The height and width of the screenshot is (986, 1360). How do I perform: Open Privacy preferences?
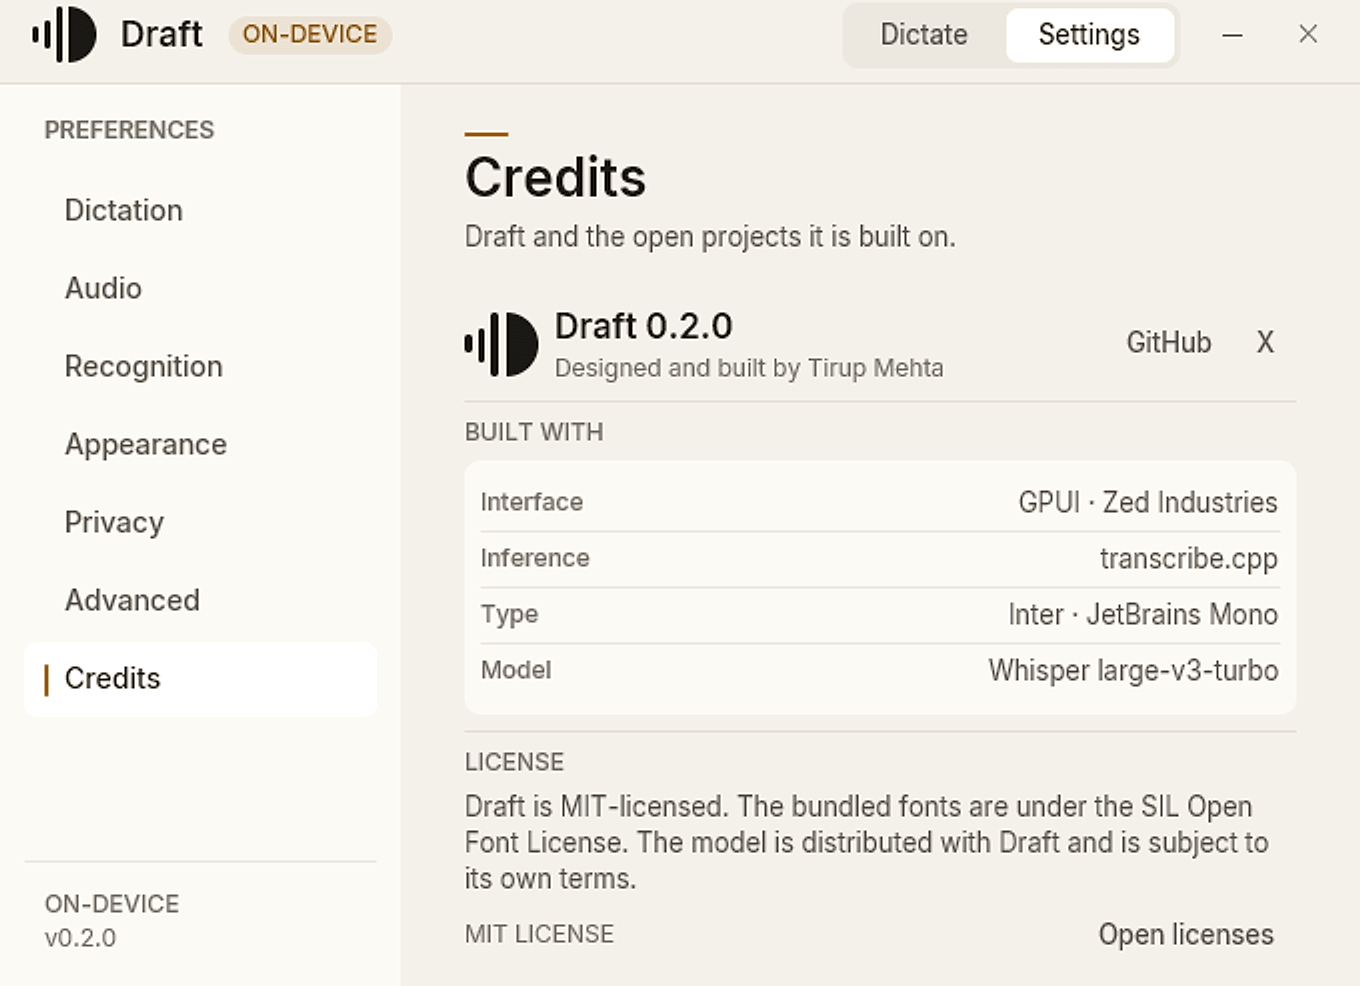pos(200,522)
